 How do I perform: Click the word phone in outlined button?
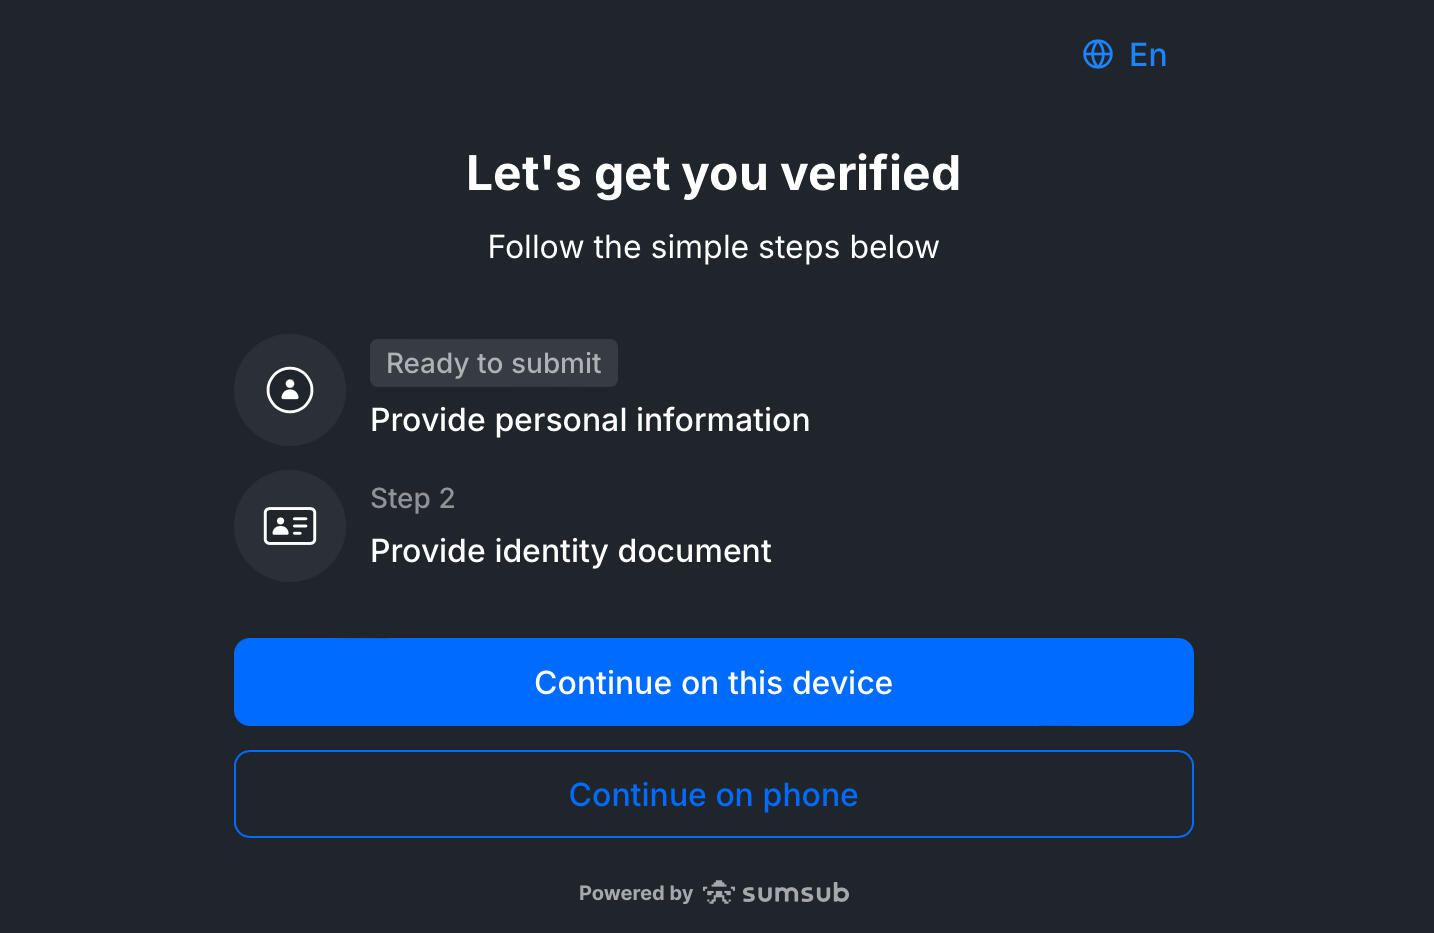[810, 795]
